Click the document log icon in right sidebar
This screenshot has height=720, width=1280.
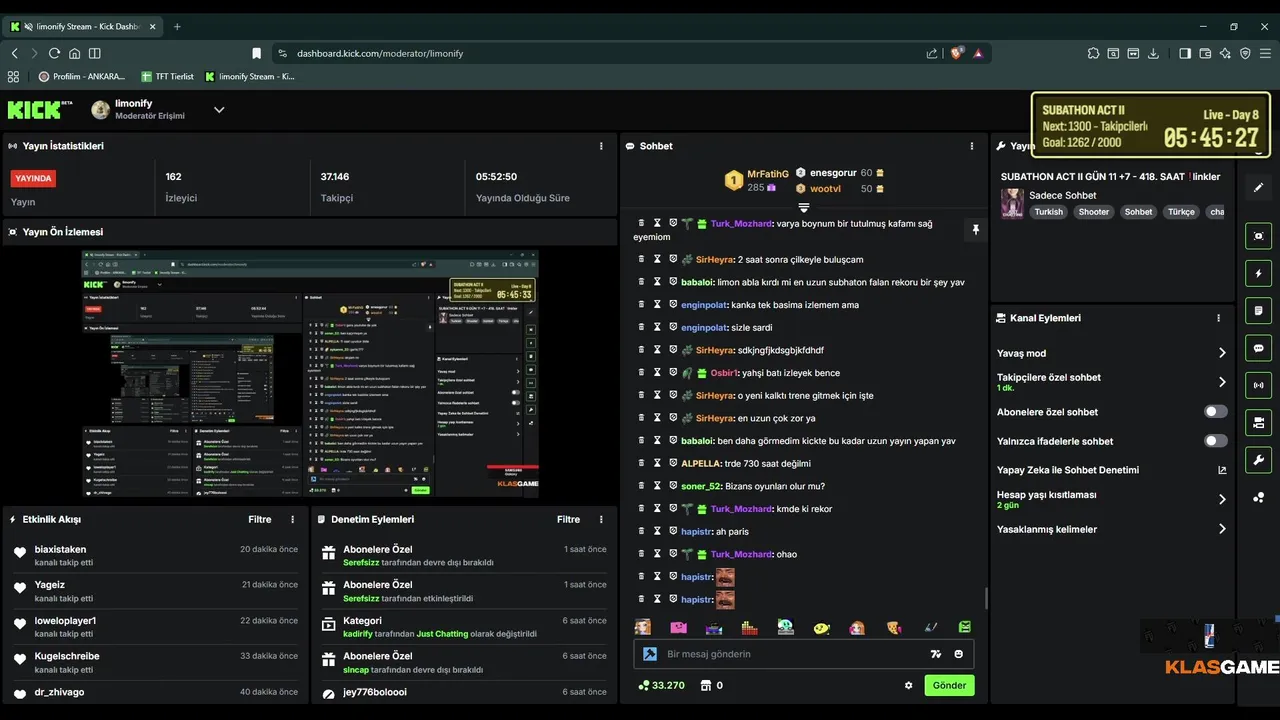tap(1258, 311)
